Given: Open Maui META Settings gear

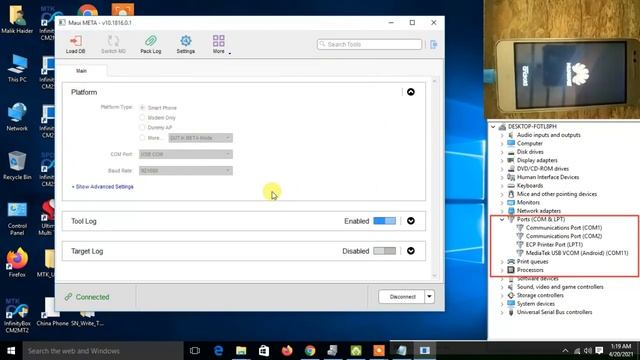Looking at the screenshot, I should click(x=185, y=44).
